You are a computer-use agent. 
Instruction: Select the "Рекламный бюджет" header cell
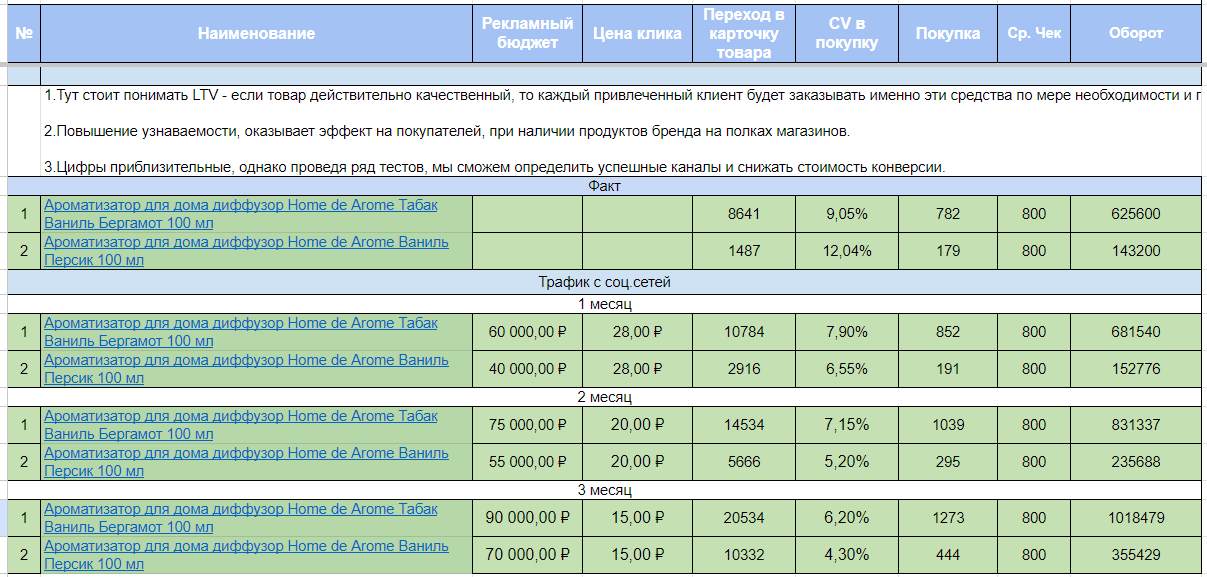point(527,33)
